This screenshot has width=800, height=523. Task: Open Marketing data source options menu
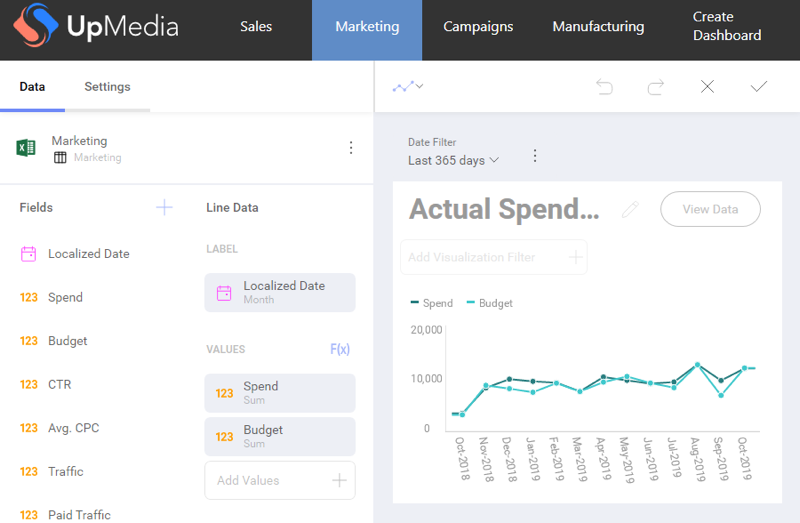pos(351,148)
